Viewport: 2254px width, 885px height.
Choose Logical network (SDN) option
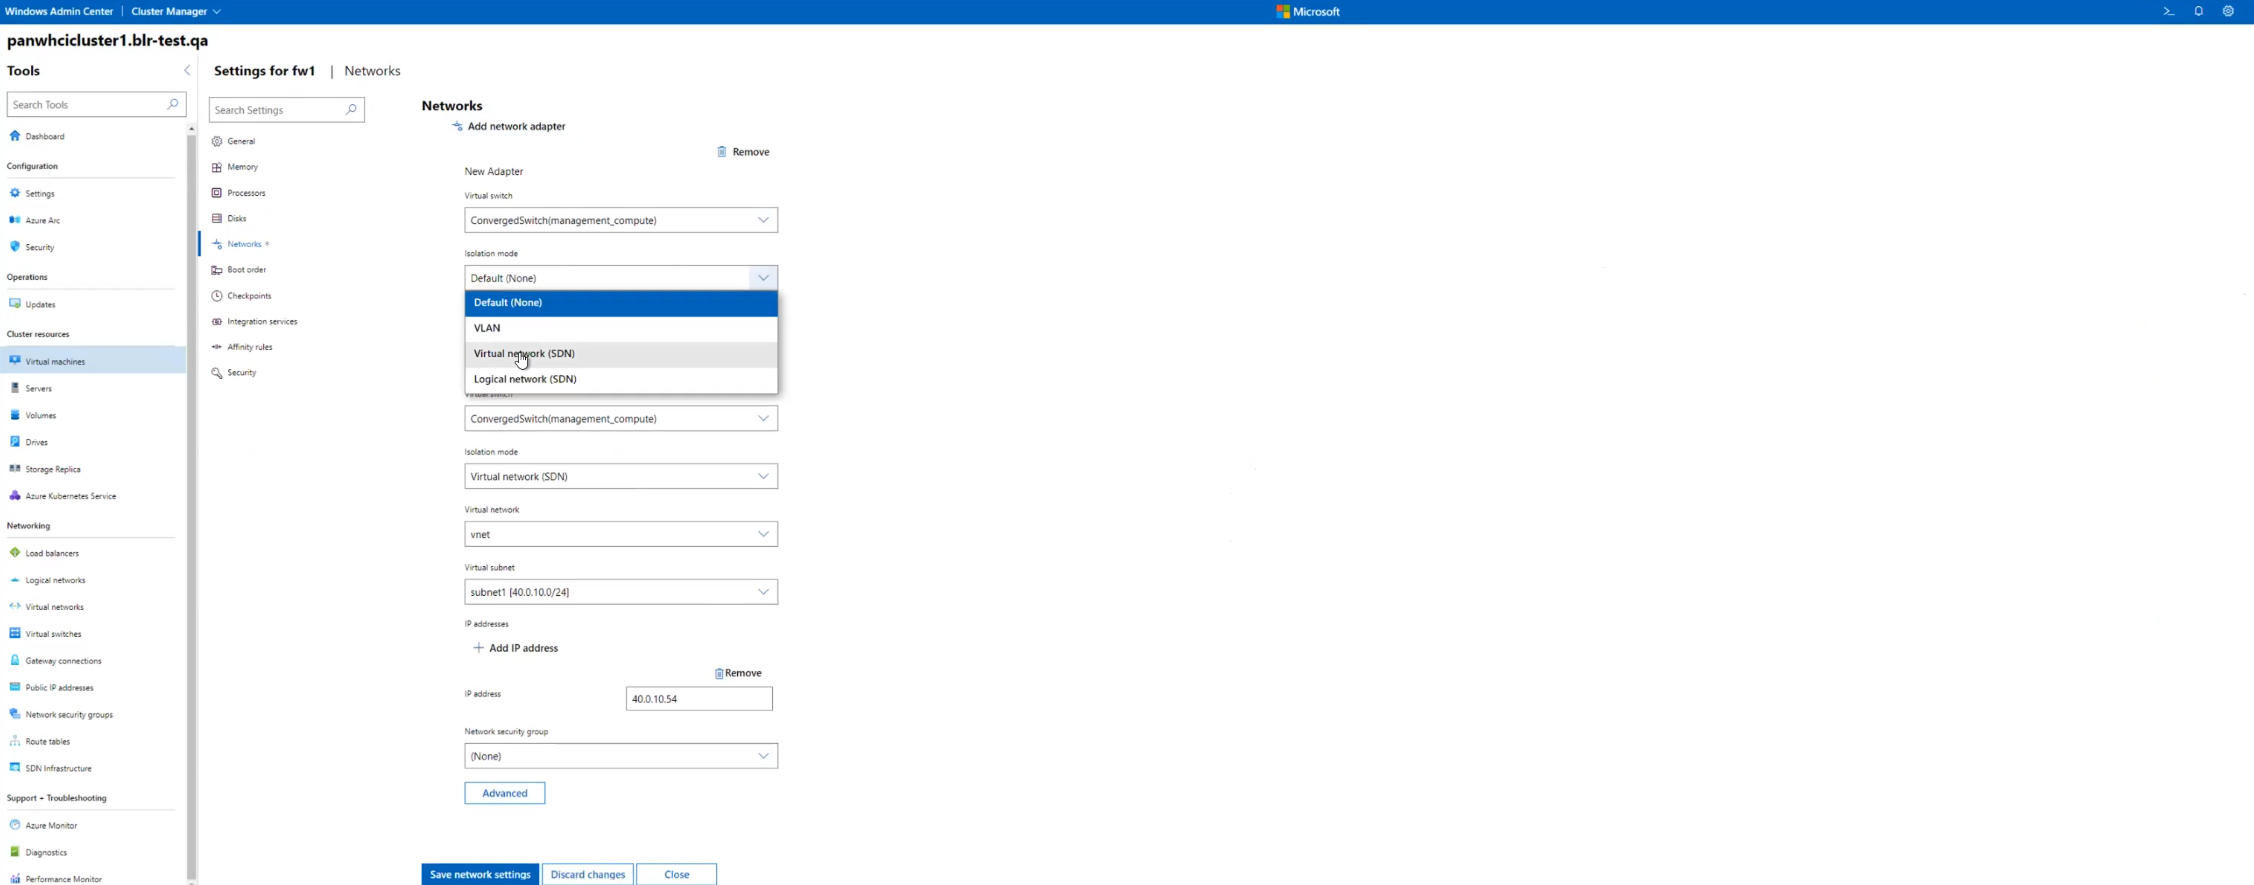tap(621, 380)
